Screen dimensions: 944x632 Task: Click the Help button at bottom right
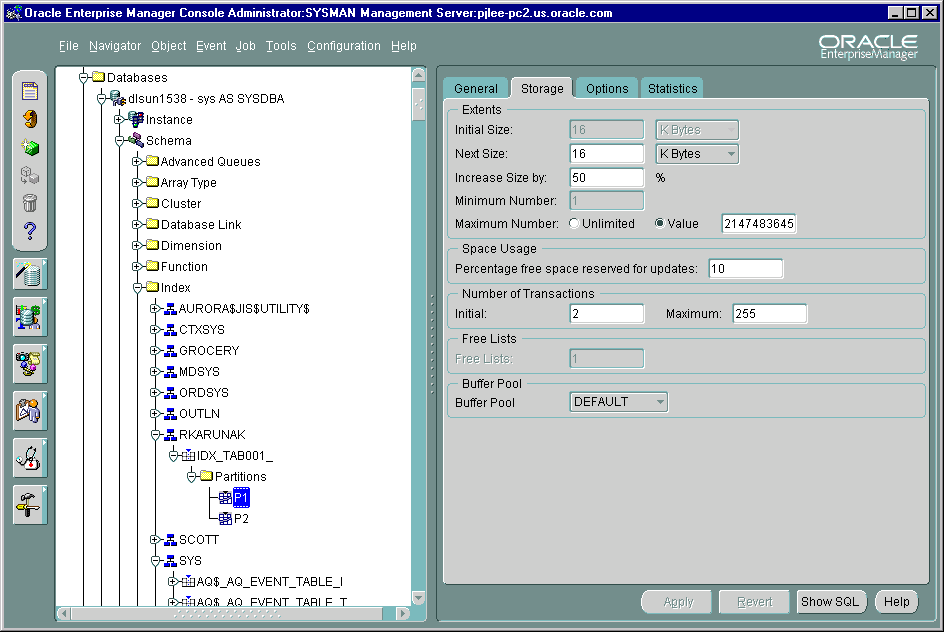[x=896, y=601]
